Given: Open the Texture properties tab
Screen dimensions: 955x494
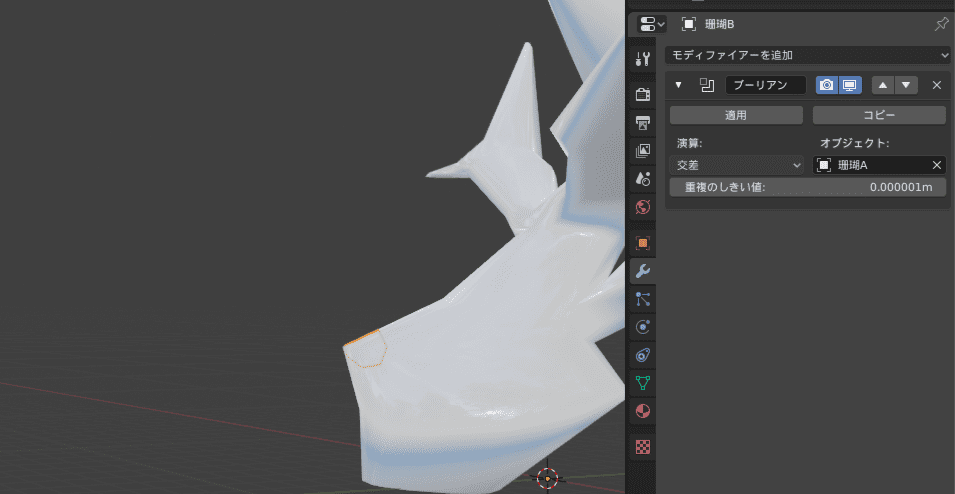Looking at the screenshot, I should coord(643,446).
